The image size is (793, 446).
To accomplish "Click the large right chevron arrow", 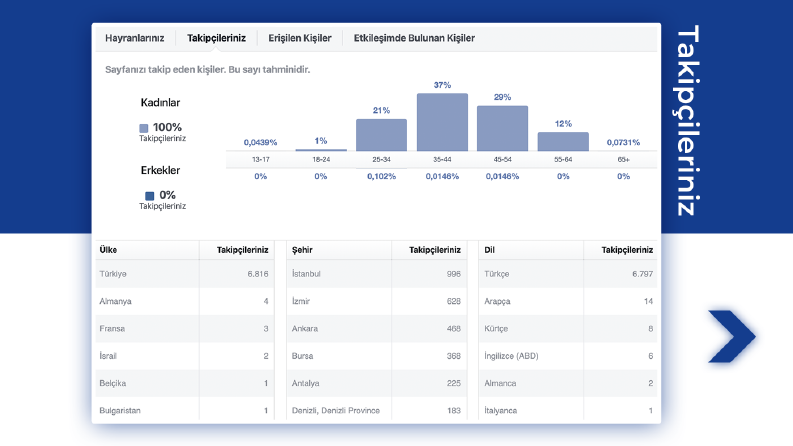I will (x=732, y=336).
